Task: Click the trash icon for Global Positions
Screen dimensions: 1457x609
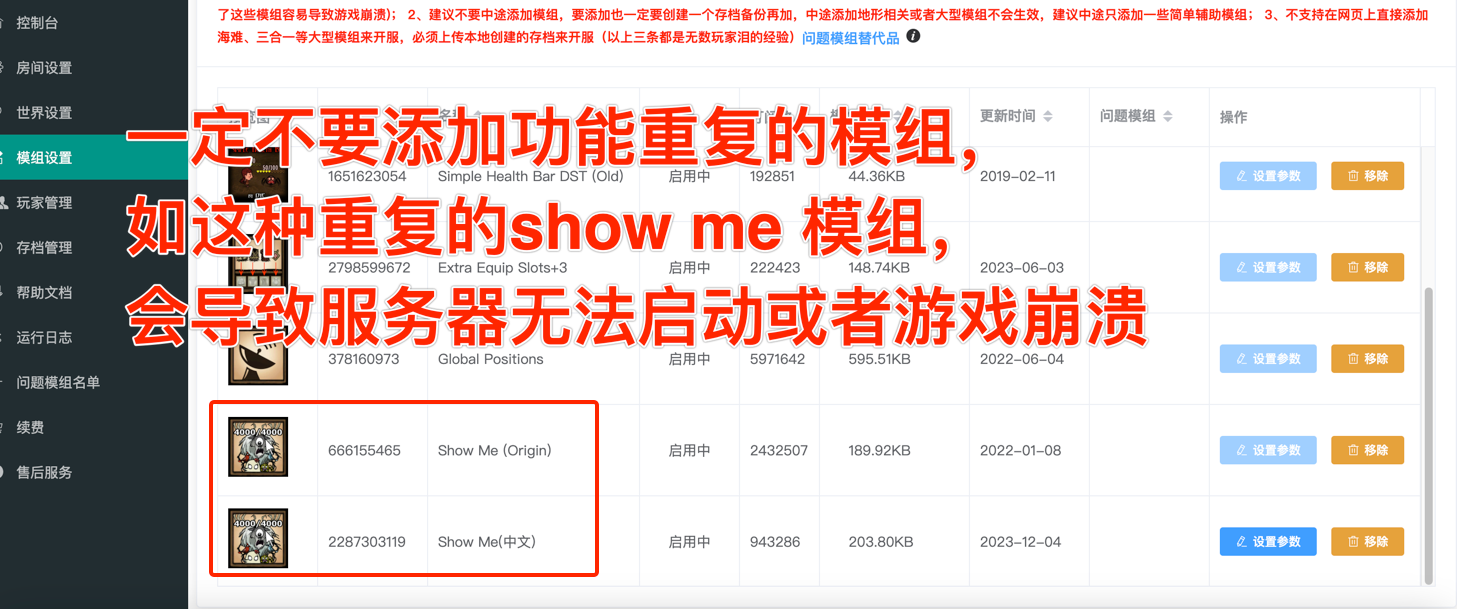Action: (x=1353, y=359)
